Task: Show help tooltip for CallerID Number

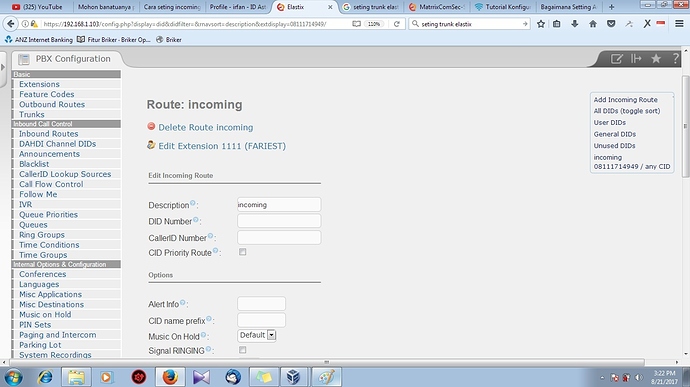Action: tap(210, 236)
